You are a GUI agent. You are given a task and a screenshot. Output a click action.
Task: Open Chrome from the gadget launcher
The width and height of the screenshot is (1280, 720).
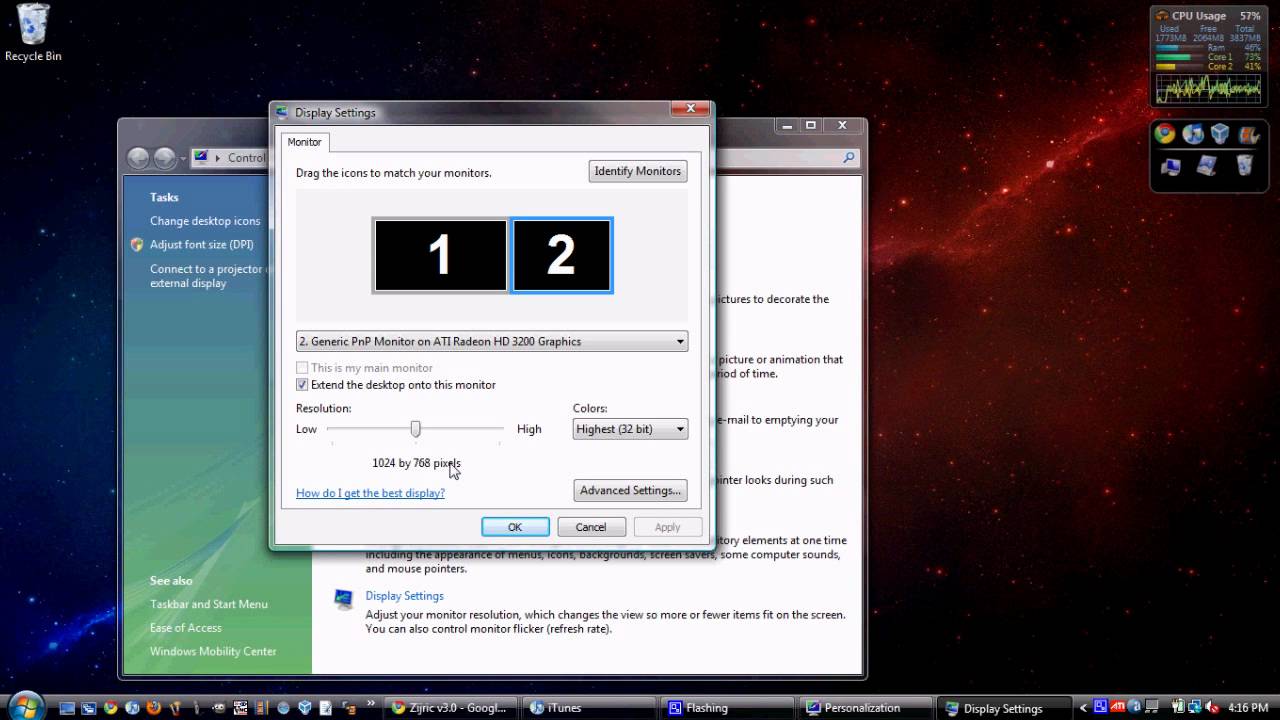1165,133
